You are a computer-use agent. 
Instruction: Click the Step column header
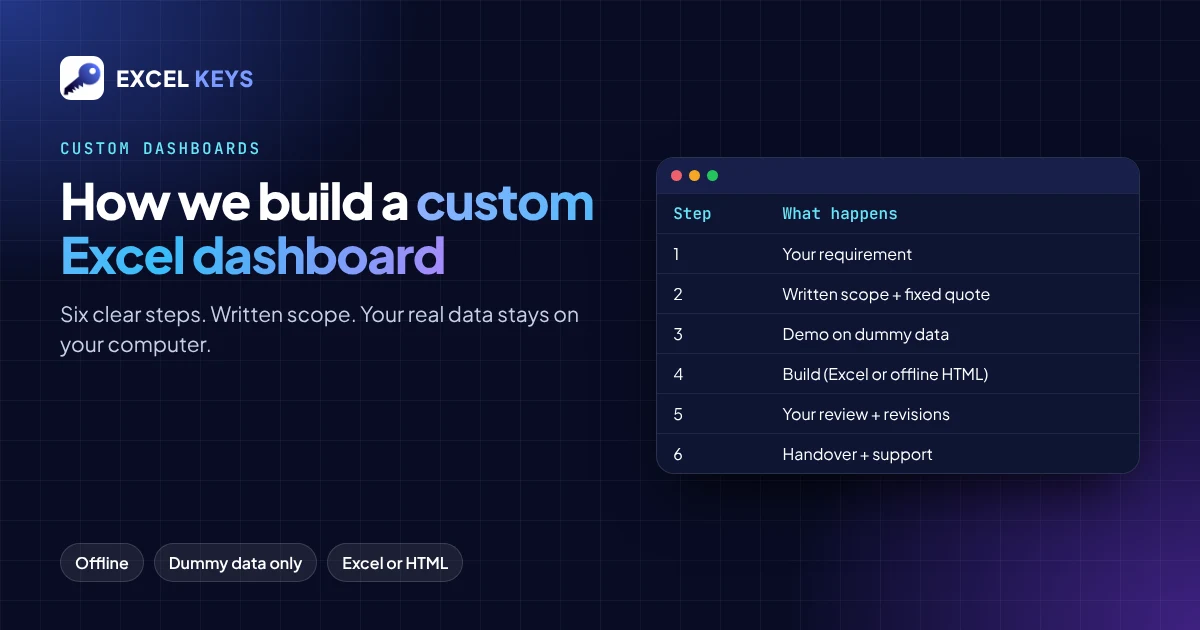coord(692,214)
